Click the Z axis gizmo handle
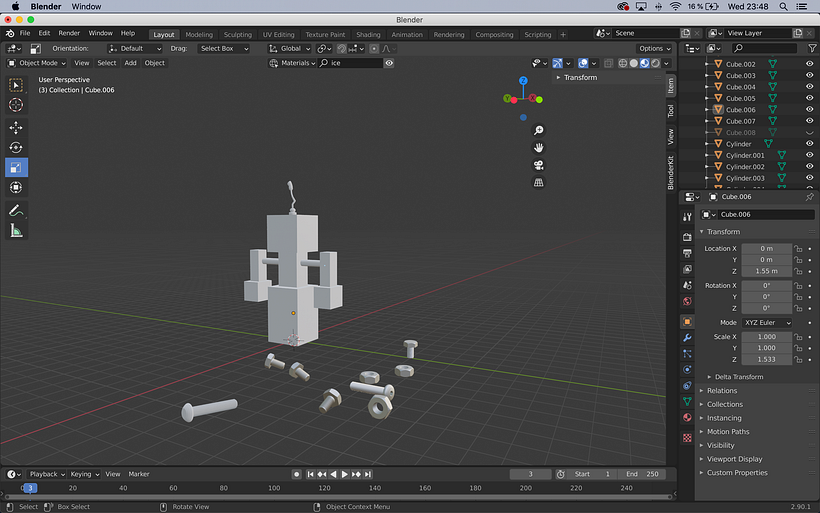This screenshot has width=820, height=513. pyautogui.click(x=523, y=81)
